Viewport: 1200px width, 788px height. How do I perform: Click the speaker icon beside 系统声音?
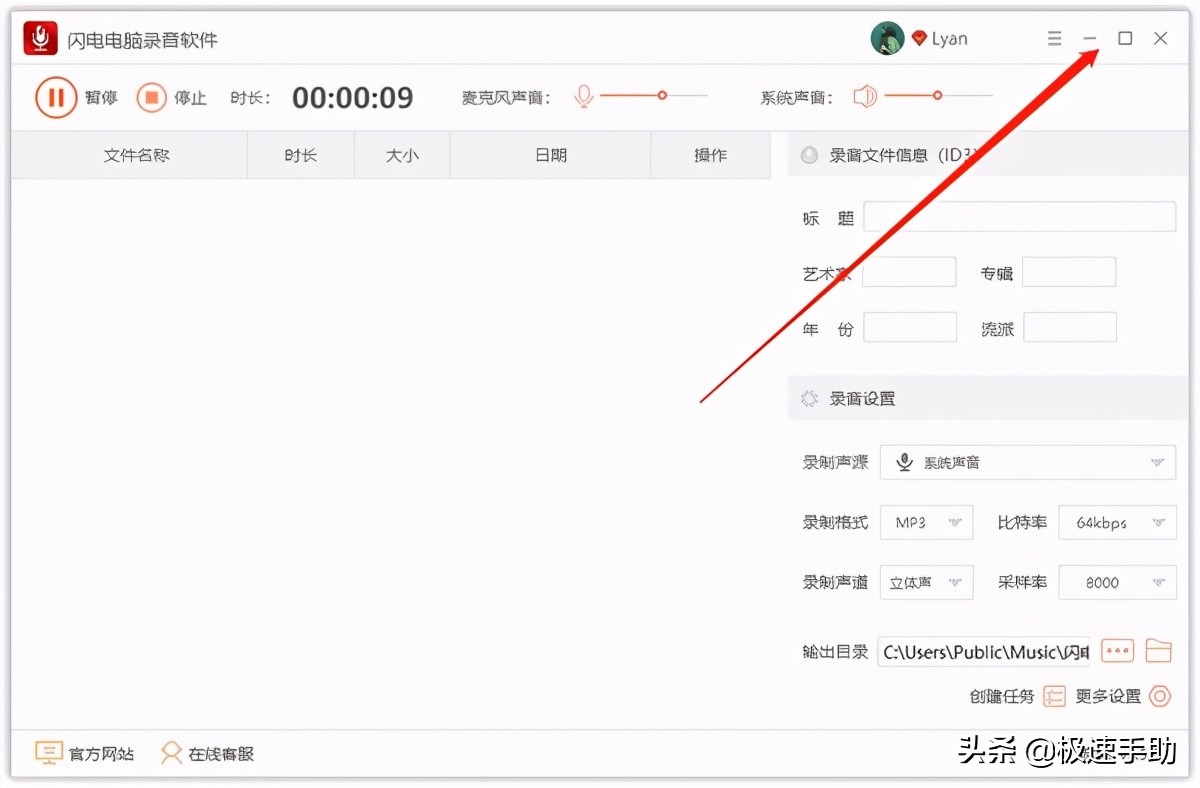tap(864, 96)
